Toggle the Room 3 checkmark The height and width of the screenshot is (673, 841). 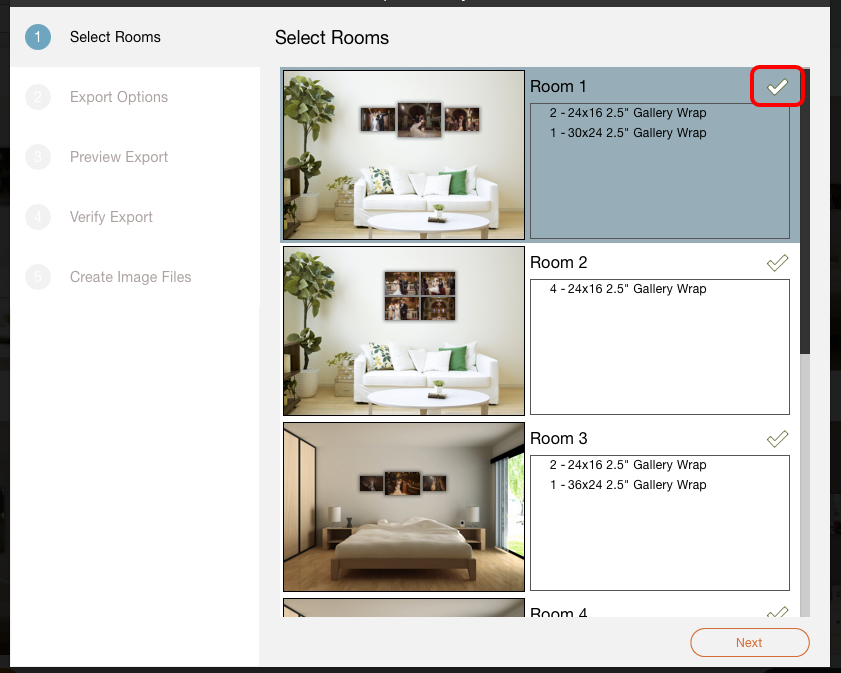pyautogui.click(x=777, y=438)
